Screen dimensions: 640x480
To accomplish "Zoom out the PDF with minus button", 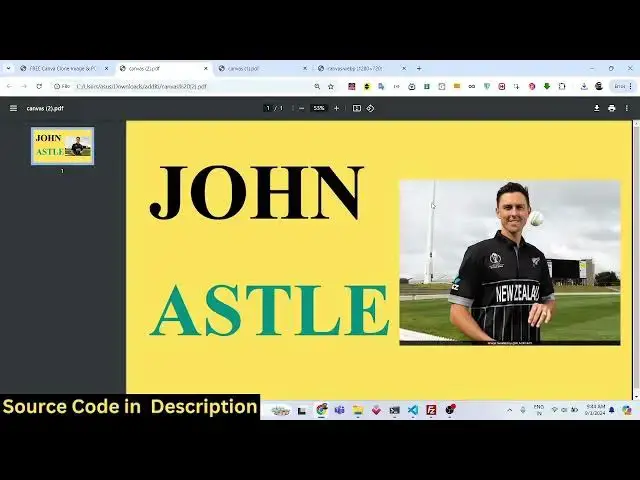I will pos(302,108).
